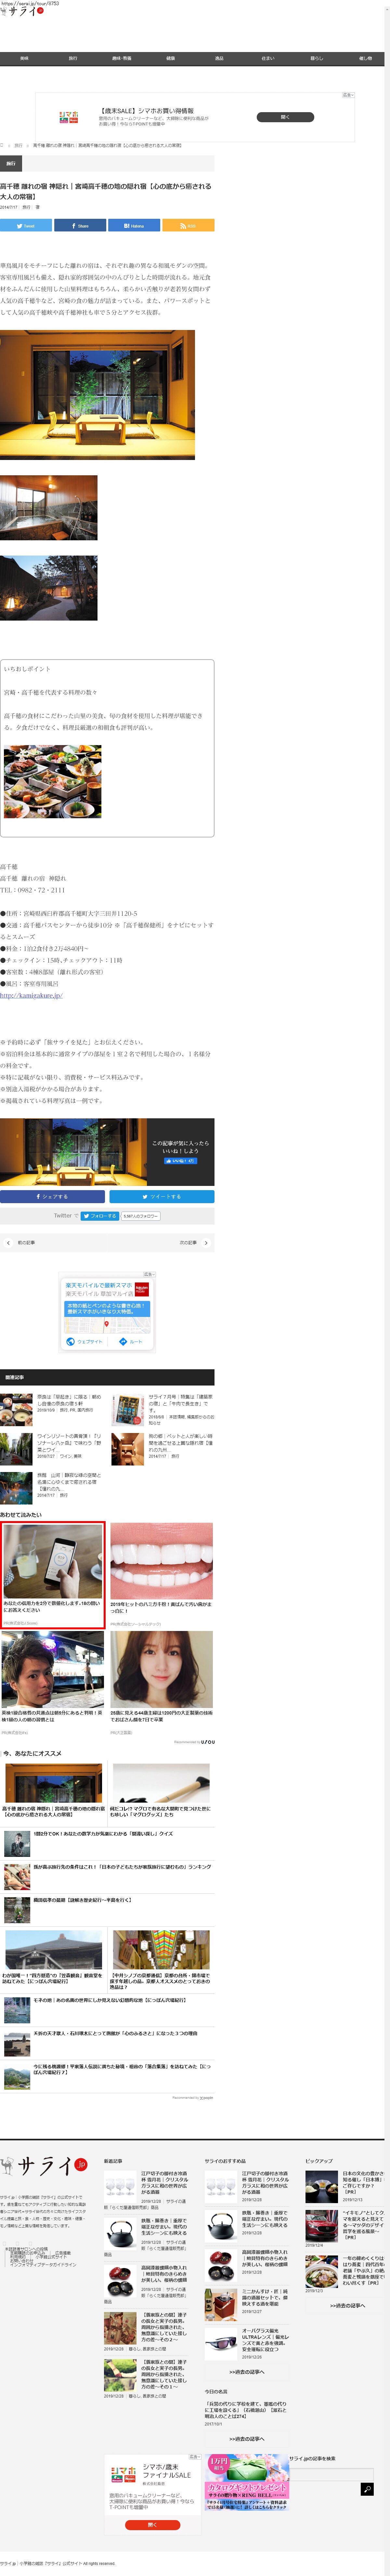Open the kamigakure.jp website link

click(x=31, y=995)
